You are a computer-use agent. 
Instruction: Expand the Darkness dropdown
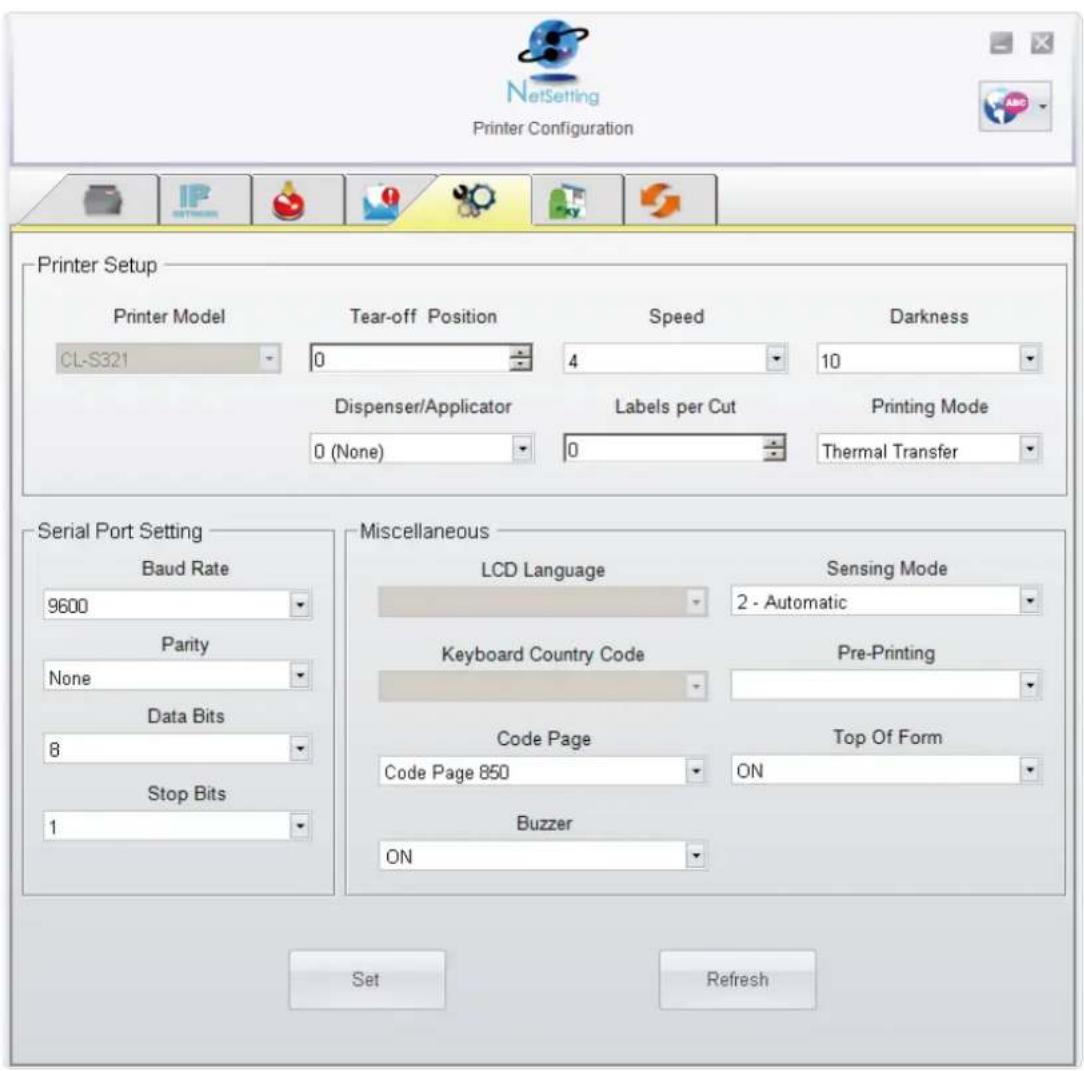1030,359
